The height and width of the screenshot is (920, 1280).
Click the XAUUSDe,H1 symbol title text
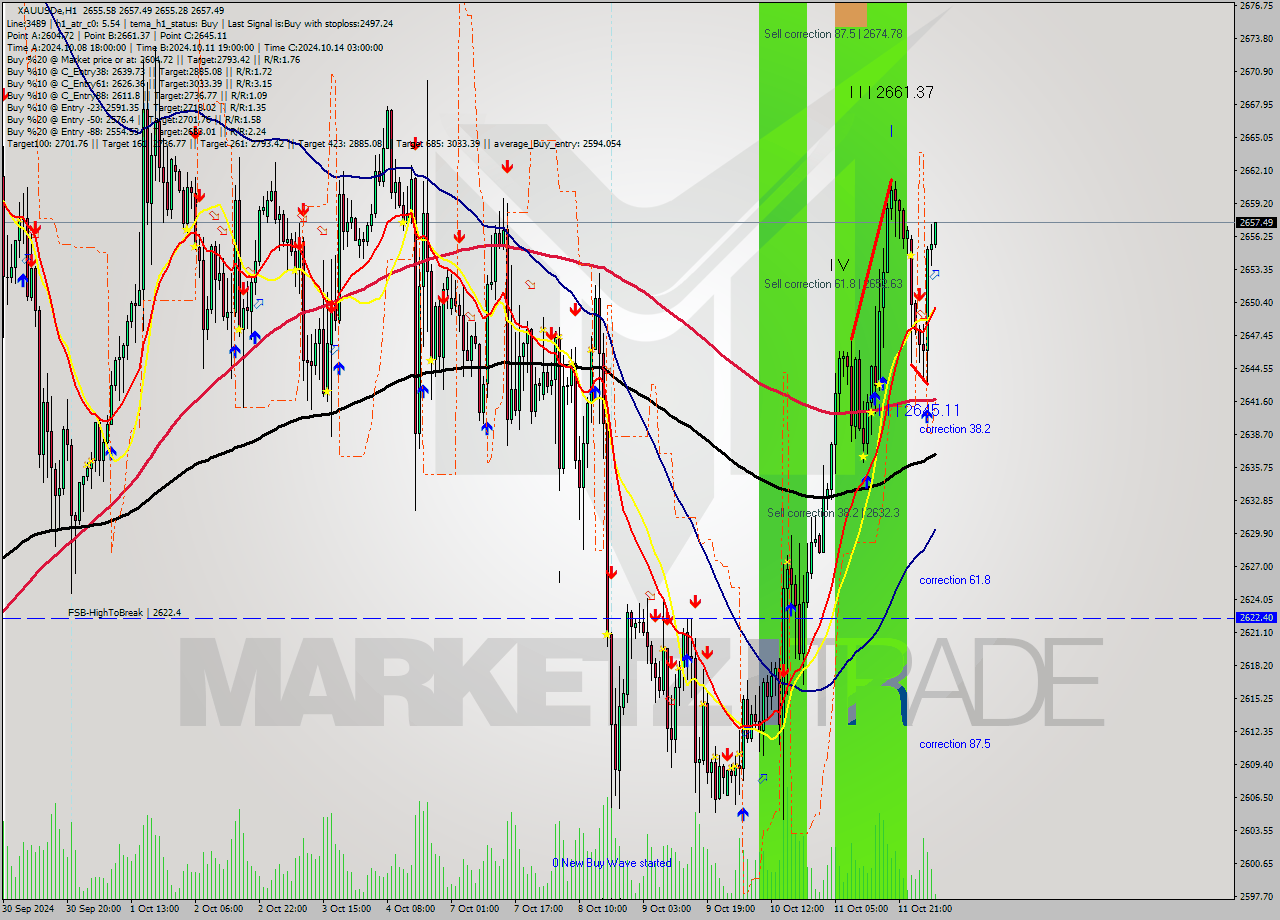46,10
